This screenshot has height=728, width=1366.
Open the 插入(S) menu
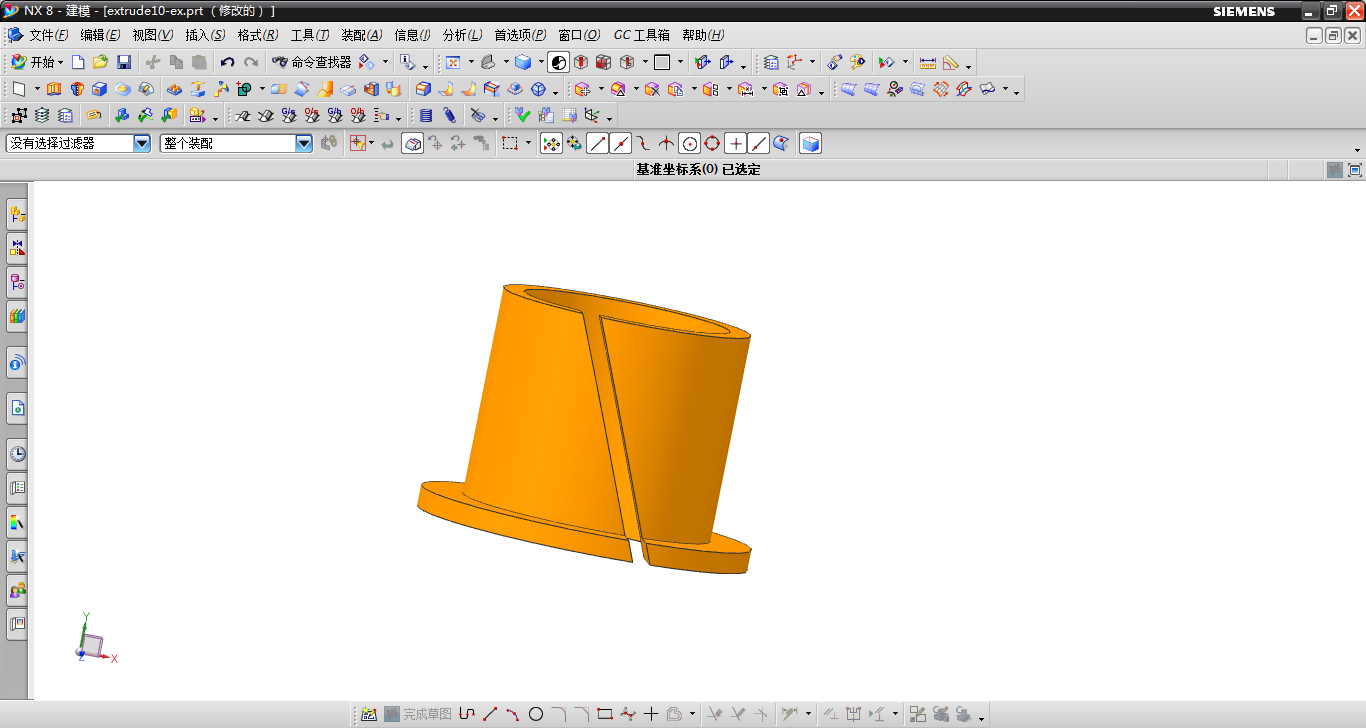(x=205, y=35)
